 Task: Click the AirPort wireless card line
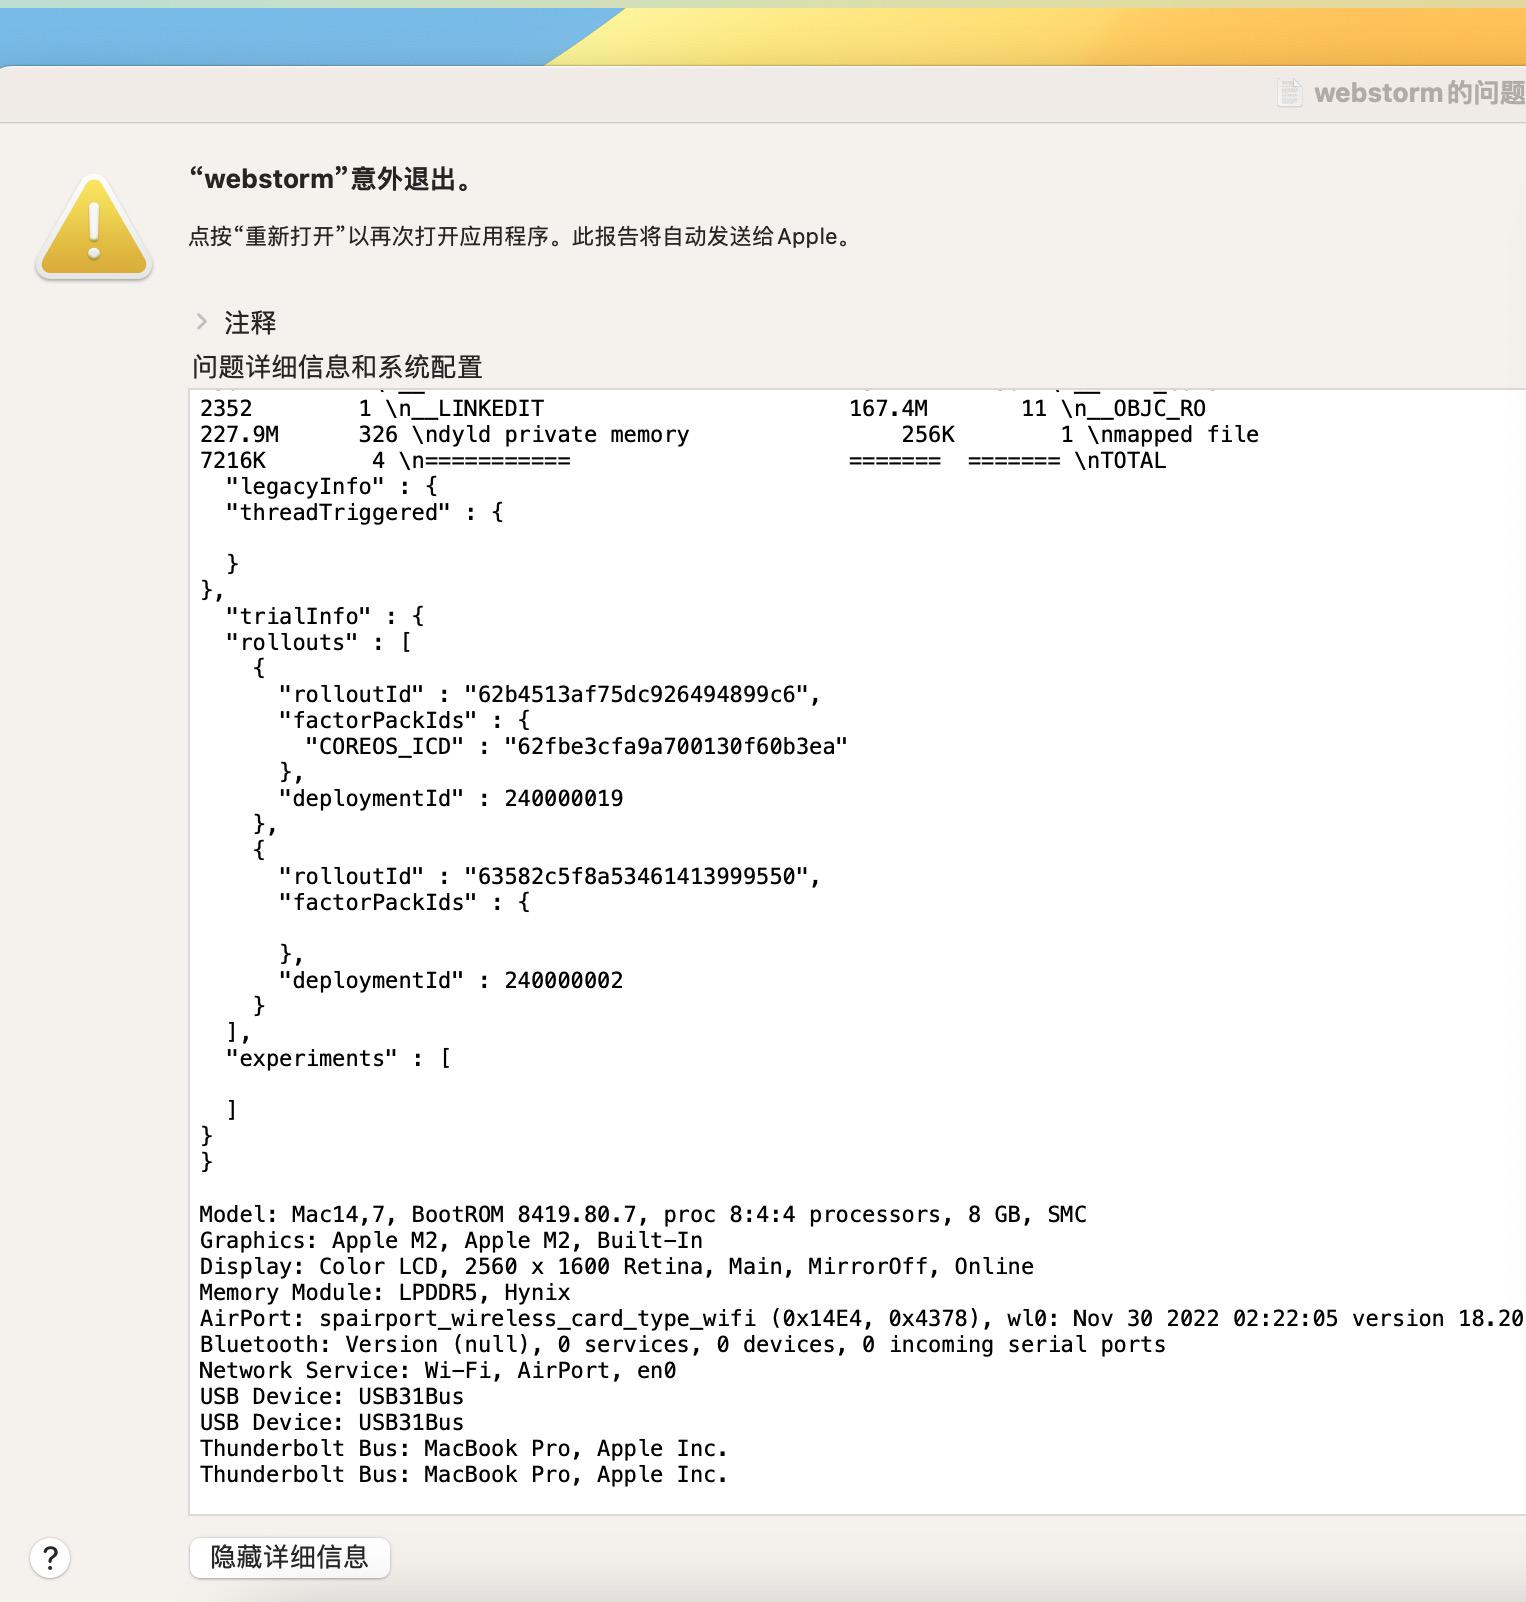pos(861,1319)
